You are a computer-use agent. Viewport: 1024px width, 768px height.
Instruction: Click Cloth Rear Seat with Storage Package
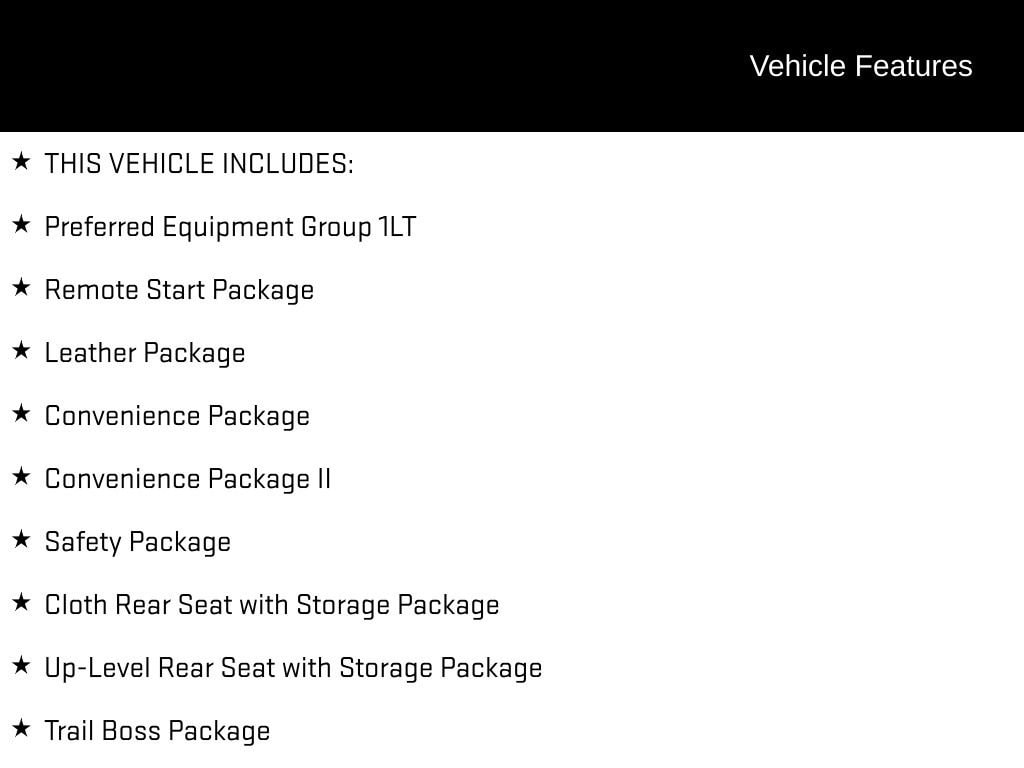[x=272, y=605]
